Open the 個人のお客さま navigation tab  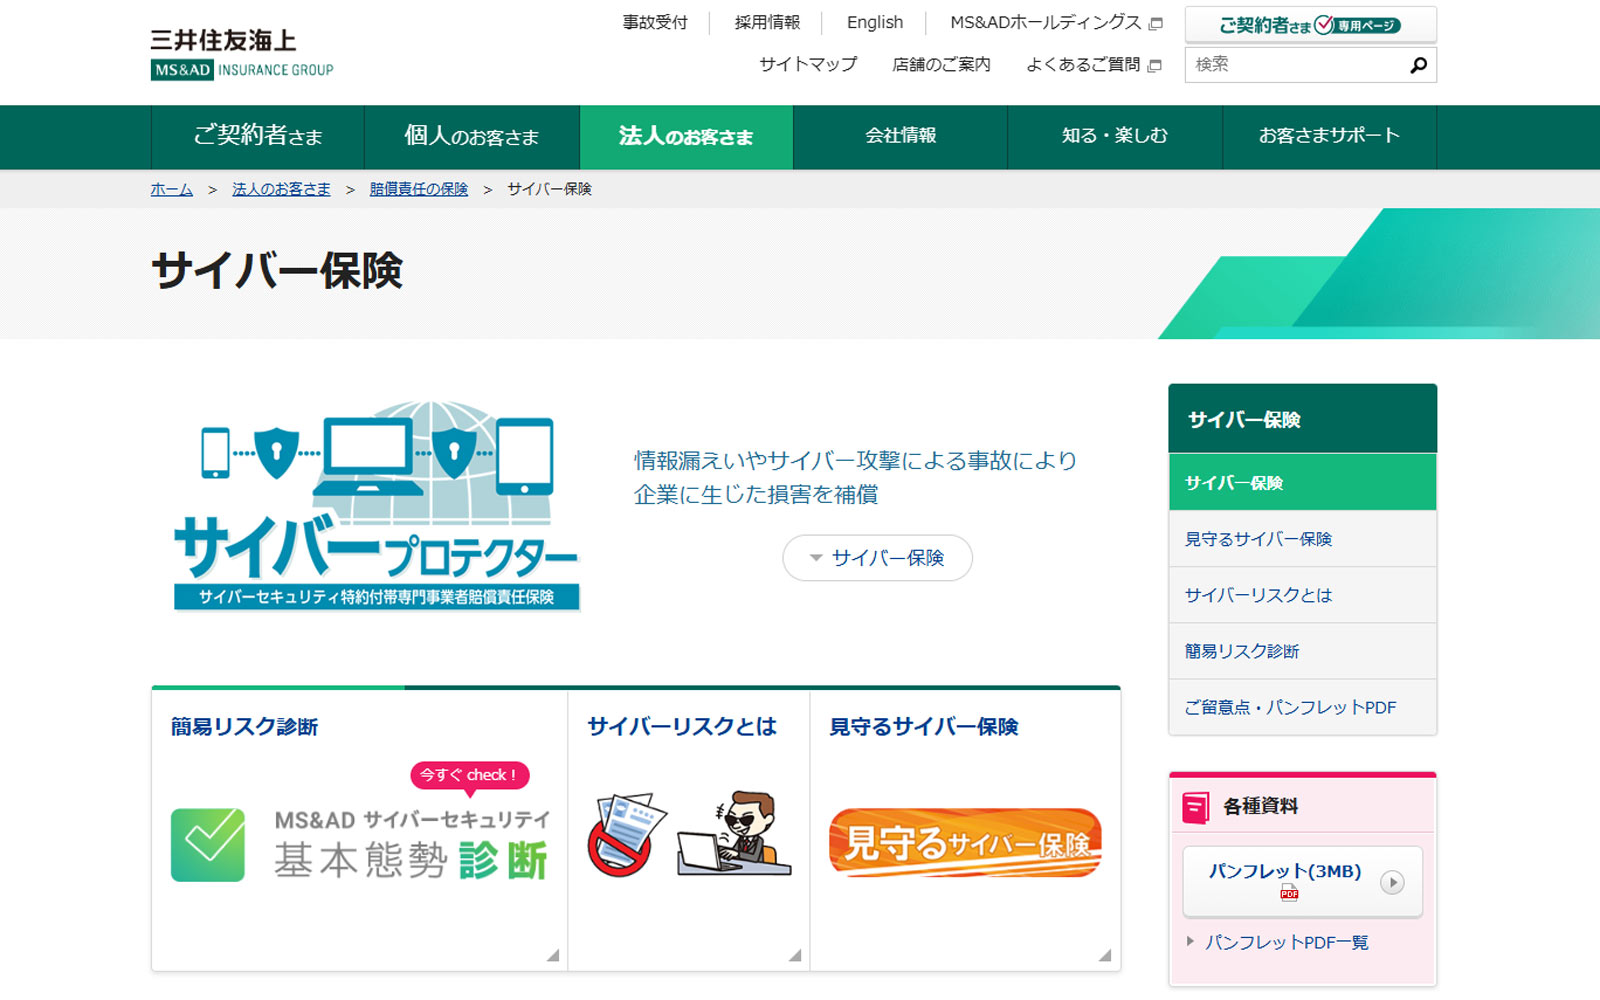click(472, 137)
